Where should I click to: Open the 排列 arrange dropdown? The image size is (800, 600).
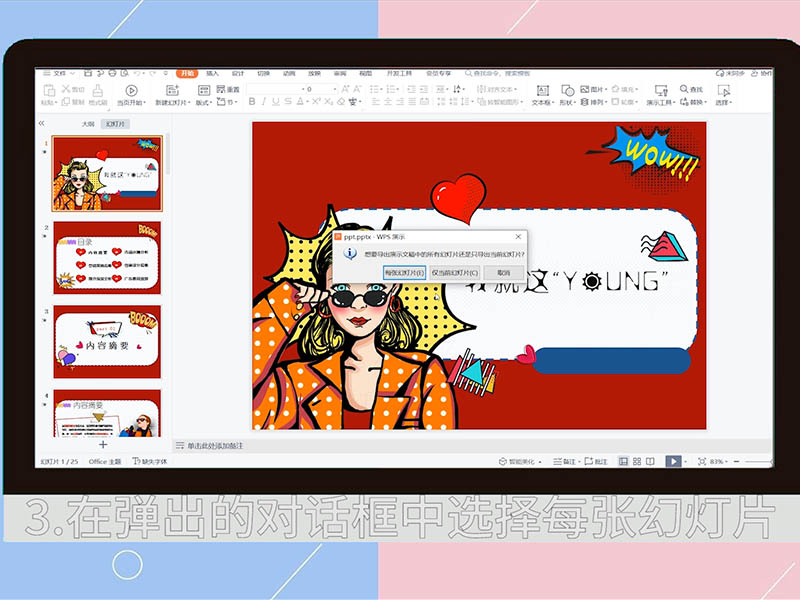point(594,102)
